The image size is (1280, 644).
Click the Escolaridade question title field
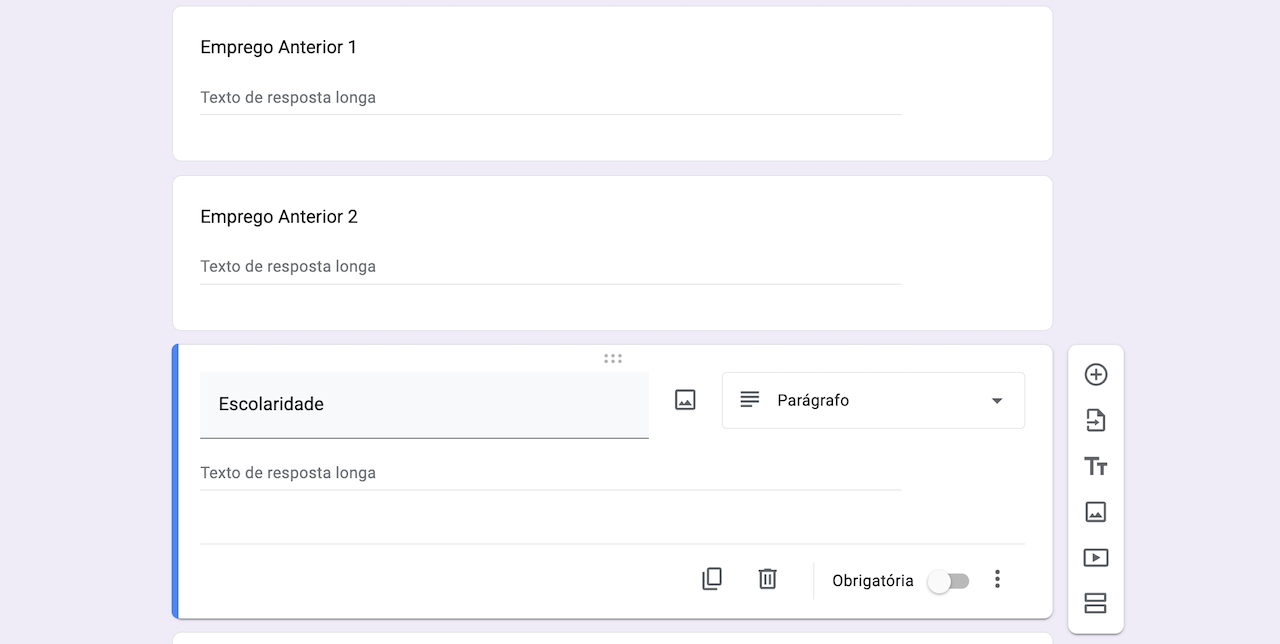point(424,405)
